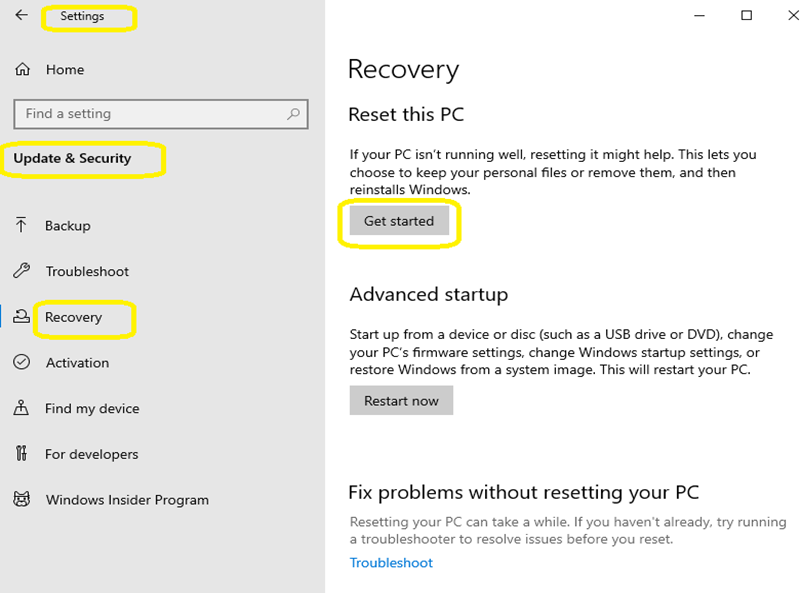Image resolution: width=801 pixels, height=593 pixels.
Task: Click the For developers tools icon
Action: [21, 454]
